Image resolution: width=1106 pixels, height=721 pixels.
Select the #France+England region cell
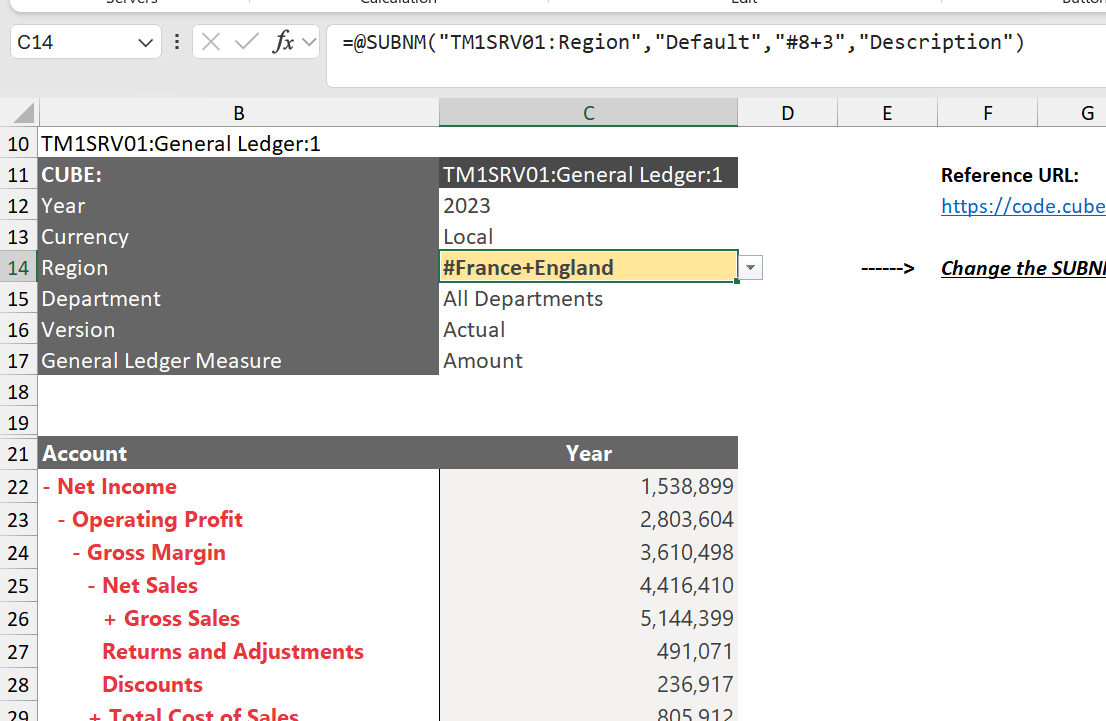[588, 267]
